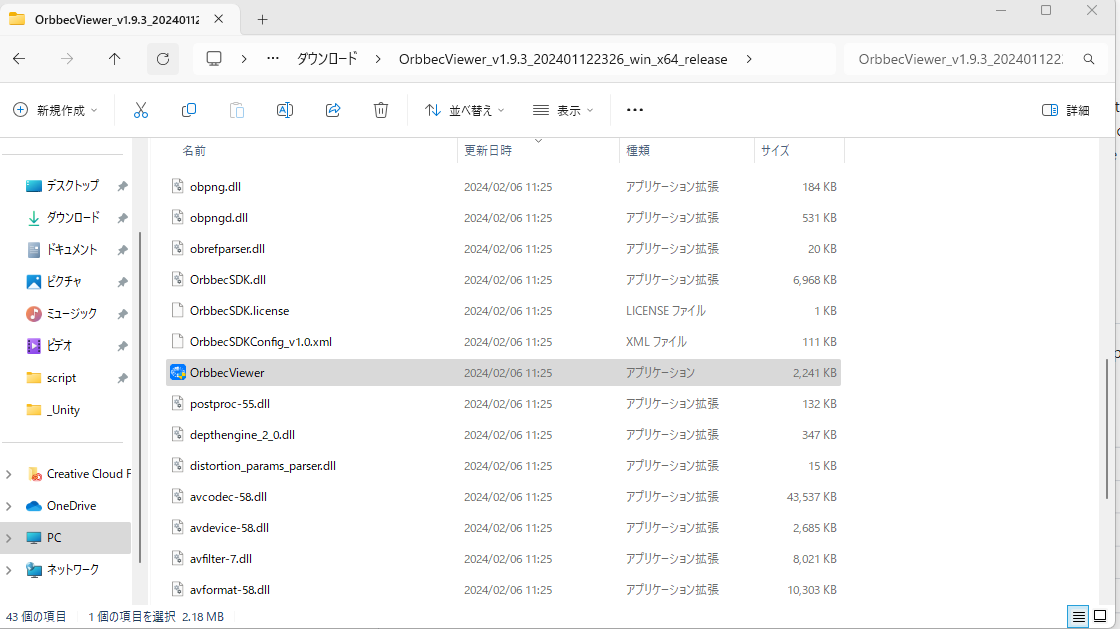Click the refresh icon to reload the folder

[163, 59]
